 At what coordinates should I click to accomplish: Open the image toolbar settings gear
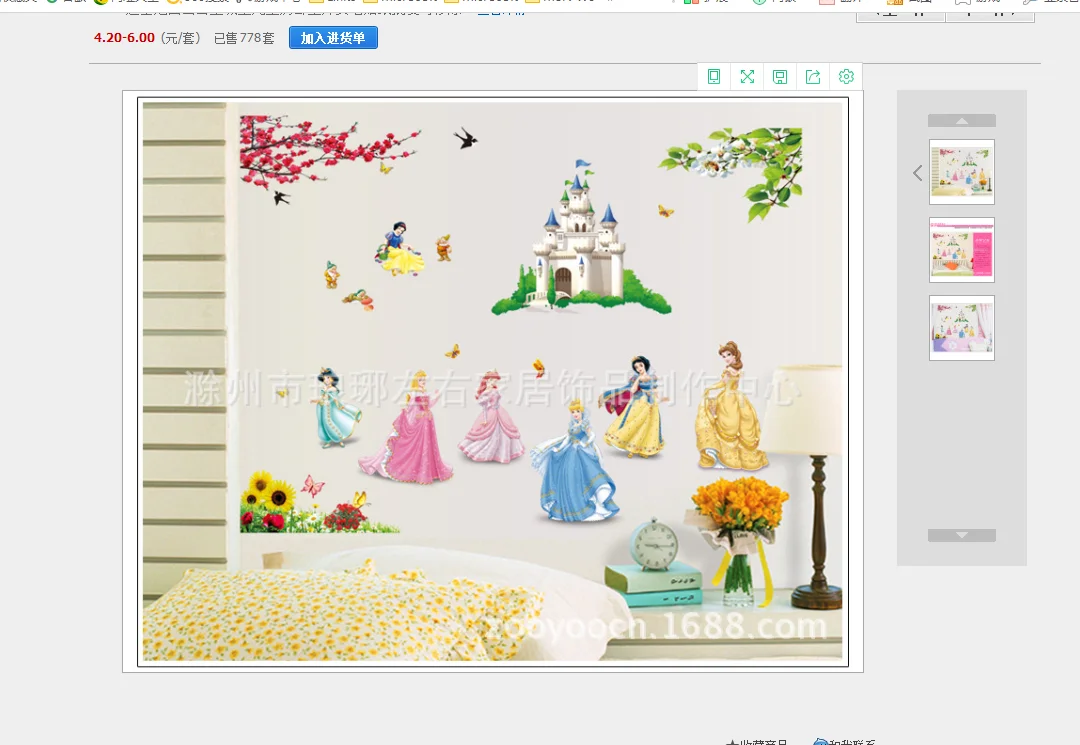(x=847, y=76)
